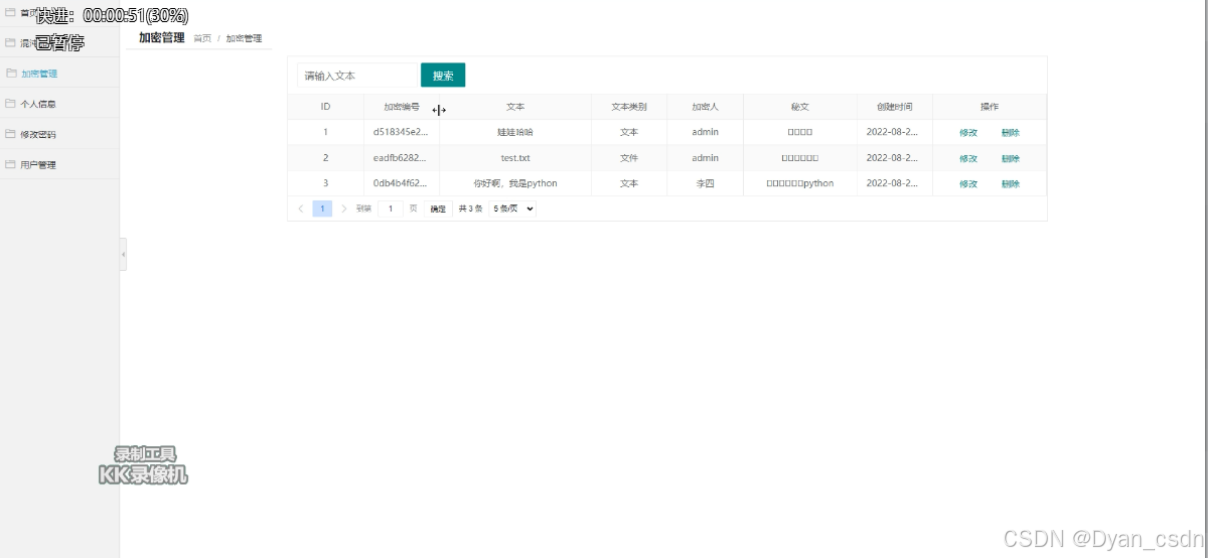
Task: Click the 加密编号 column header
Action: pos(401,106)
